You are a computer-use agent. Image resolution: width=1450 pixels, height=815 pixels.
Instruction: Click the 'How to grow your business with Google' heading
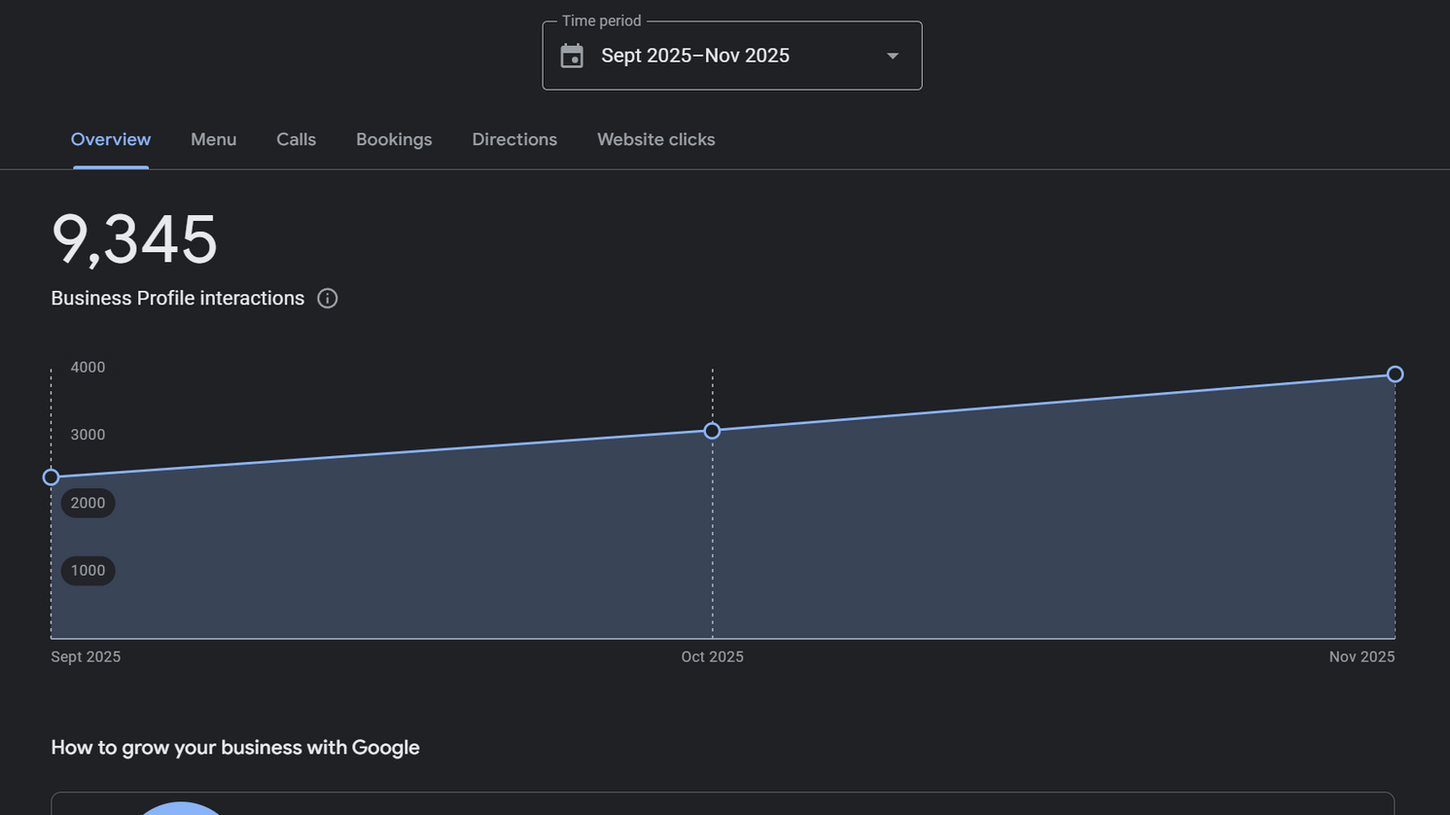coord(235,748)
